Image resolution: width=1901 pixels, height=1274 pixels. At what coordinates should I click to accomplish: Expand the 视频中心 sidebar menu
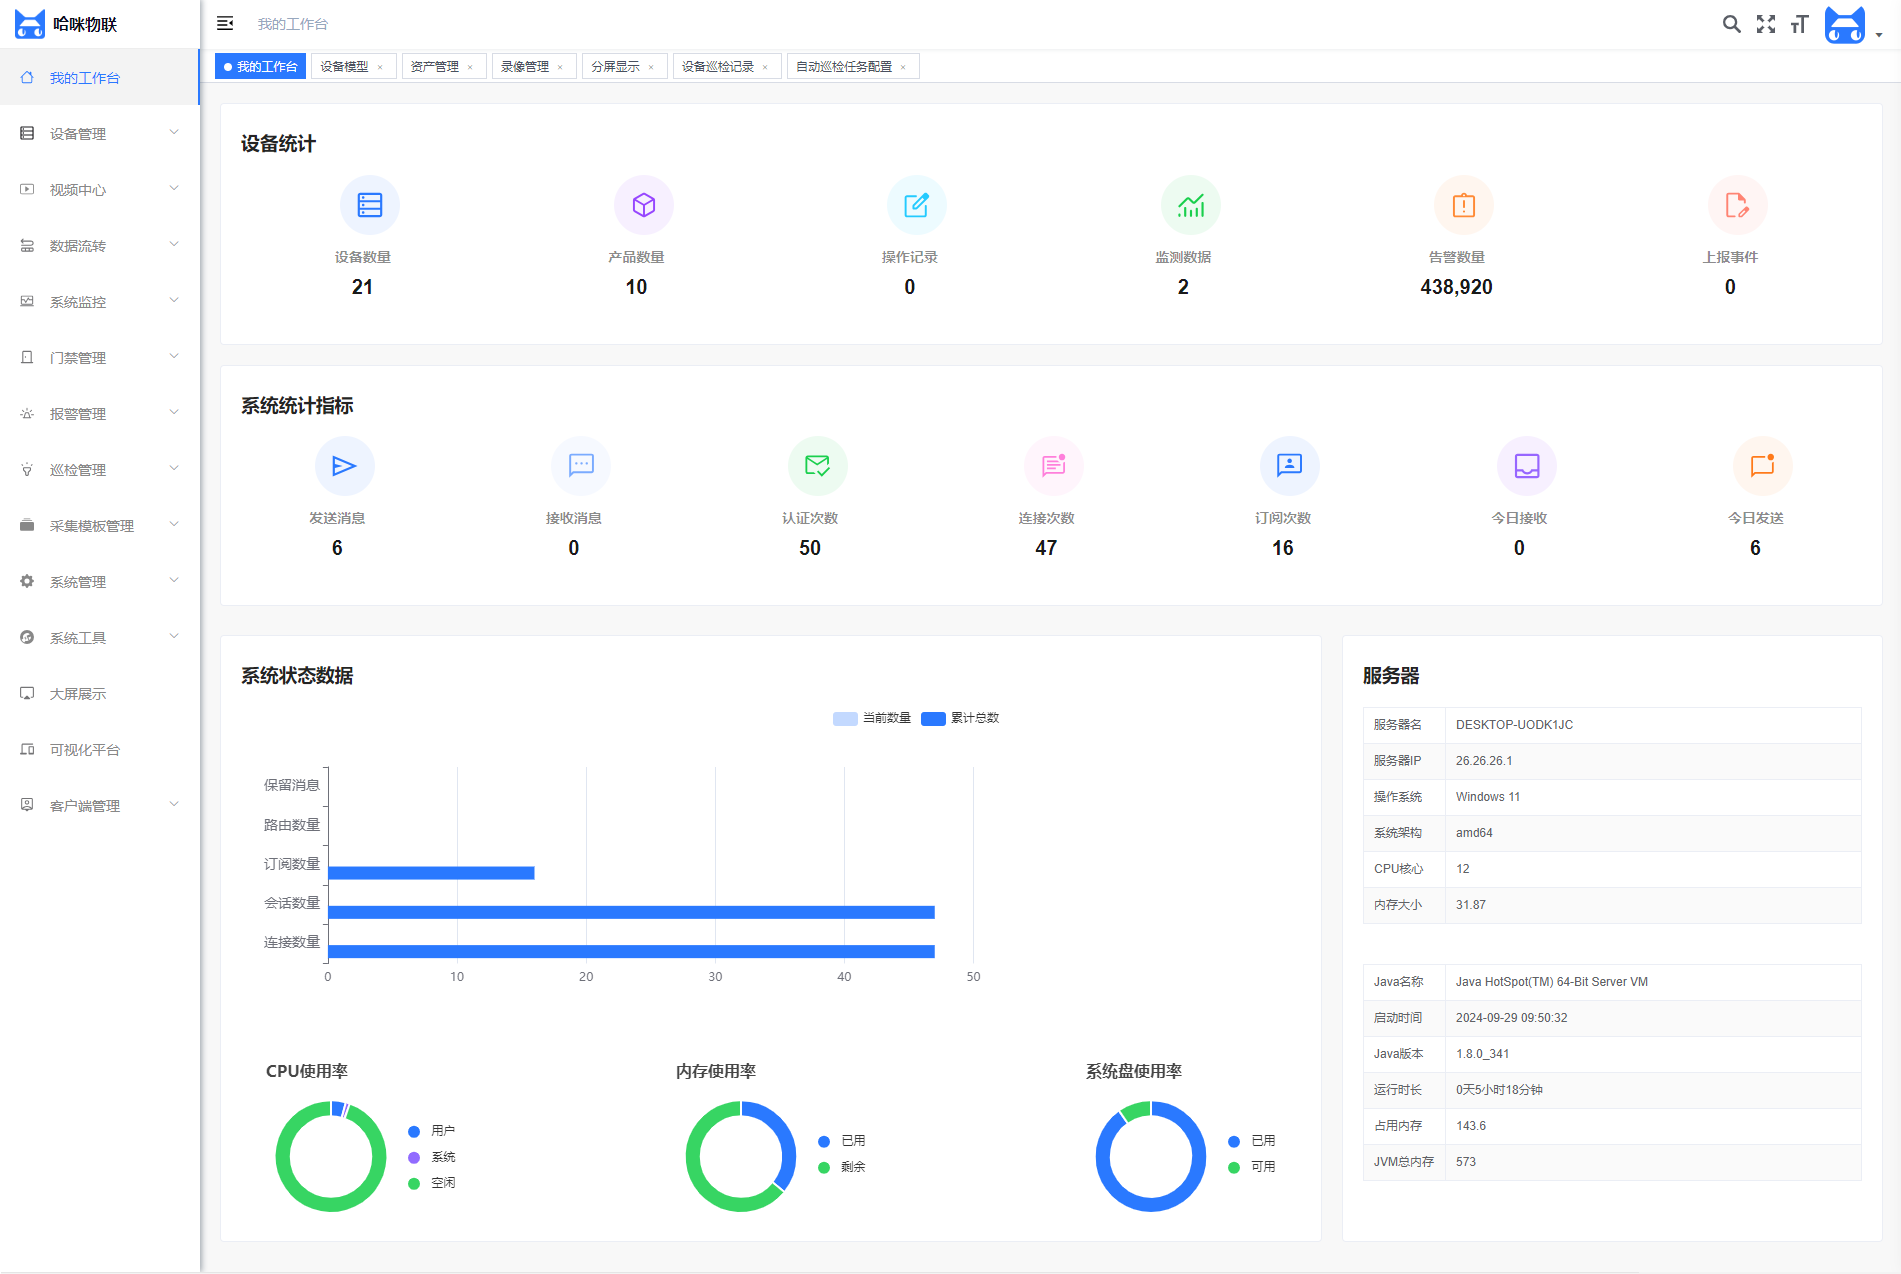(x=99, y=189)
